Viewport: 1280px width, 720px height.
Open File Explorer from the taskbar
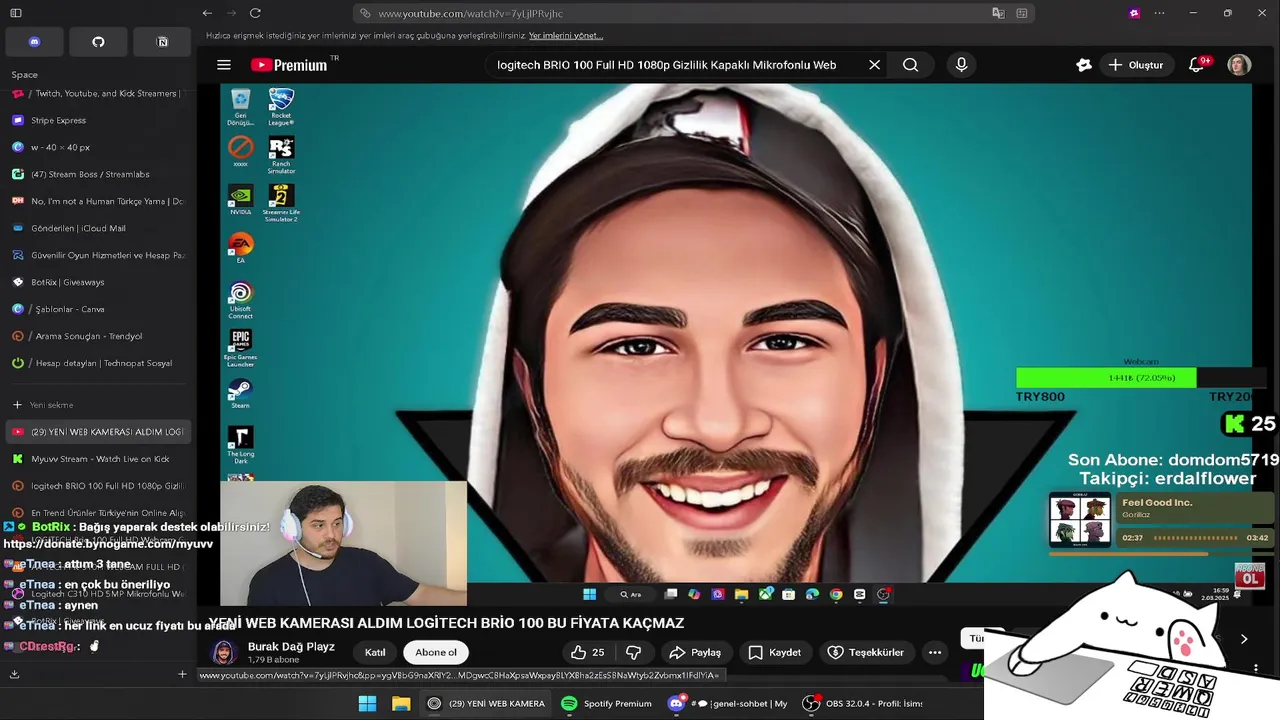[x=401, y=703]
